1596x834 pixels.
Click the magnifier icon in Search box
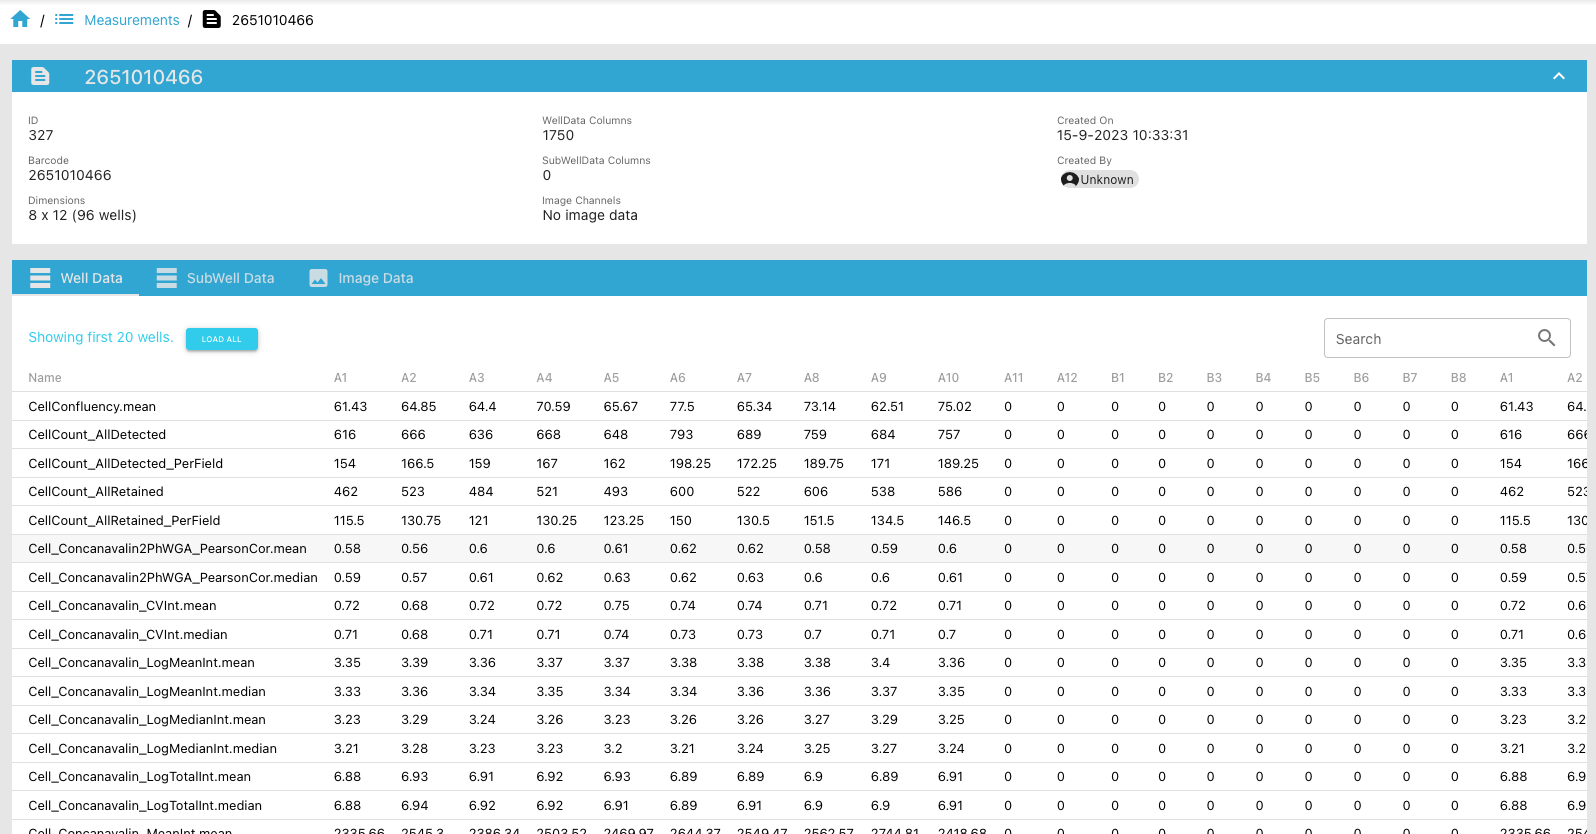tap(1546, 338)
